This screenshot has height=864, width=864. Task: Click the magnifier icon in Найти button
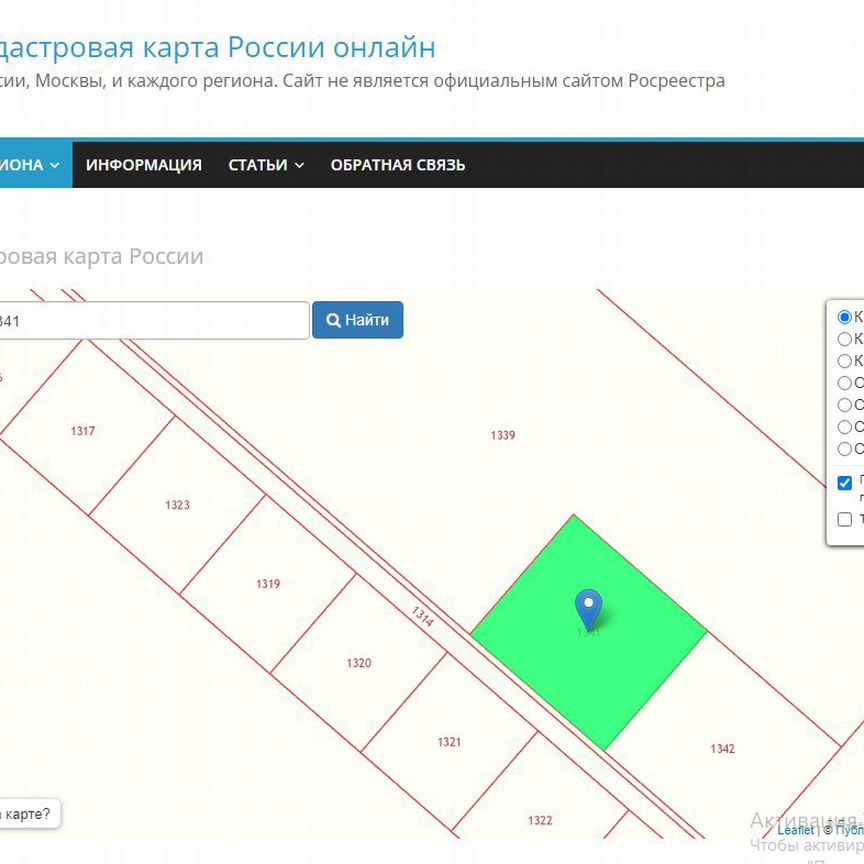333,321
